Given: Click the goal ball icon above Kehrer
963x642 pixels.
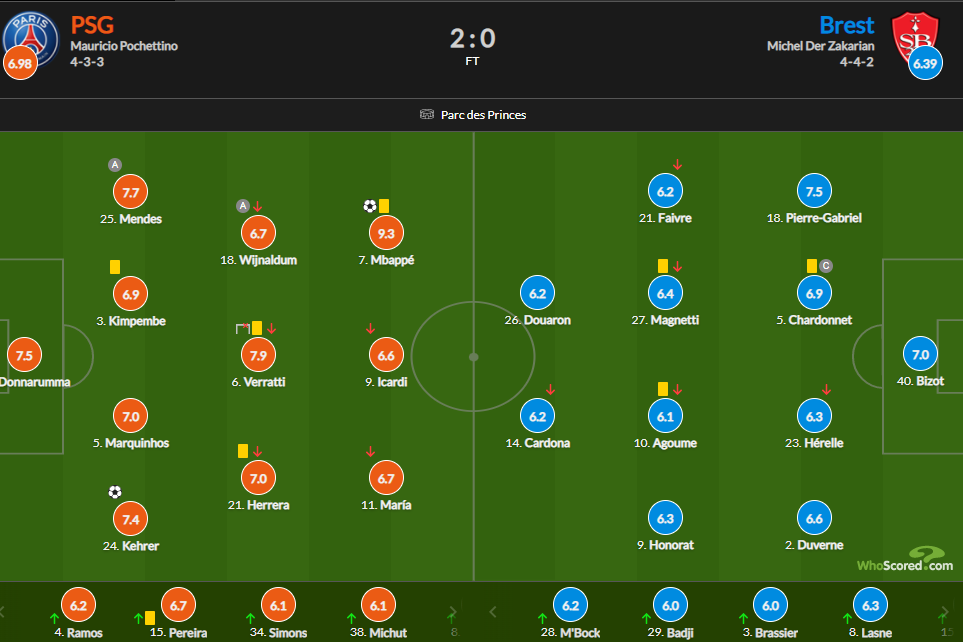Looking at the screenshot, I should [x=115, y=492].
